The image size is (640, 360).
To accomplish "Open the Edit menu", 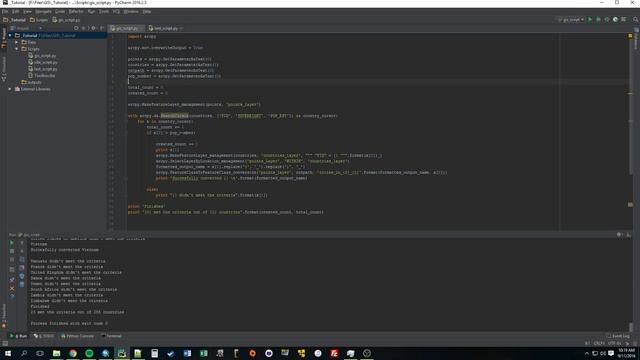I will pos(16,12).
